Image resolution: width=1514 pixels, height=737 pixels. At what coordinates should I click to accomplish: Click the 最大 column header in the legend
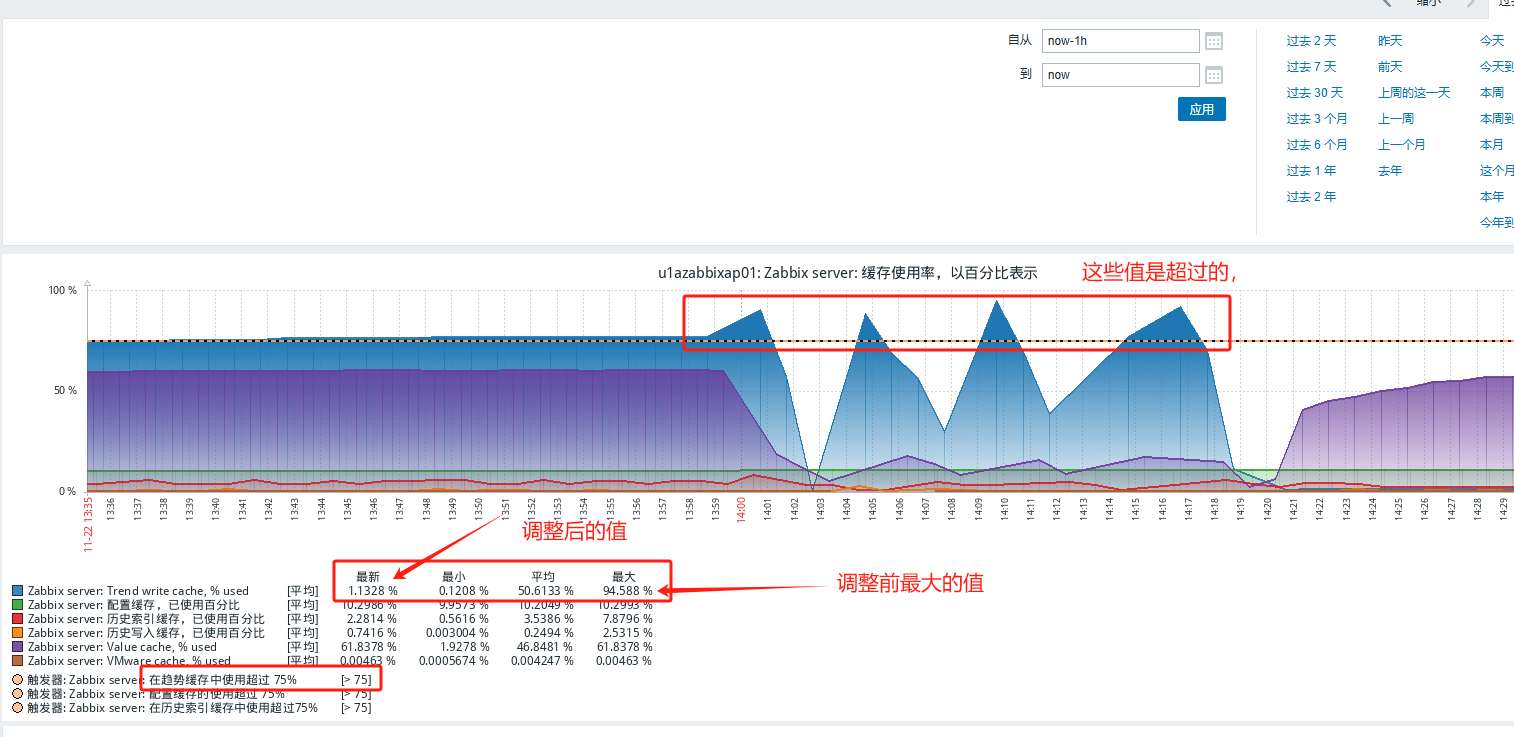click(623, 577)
